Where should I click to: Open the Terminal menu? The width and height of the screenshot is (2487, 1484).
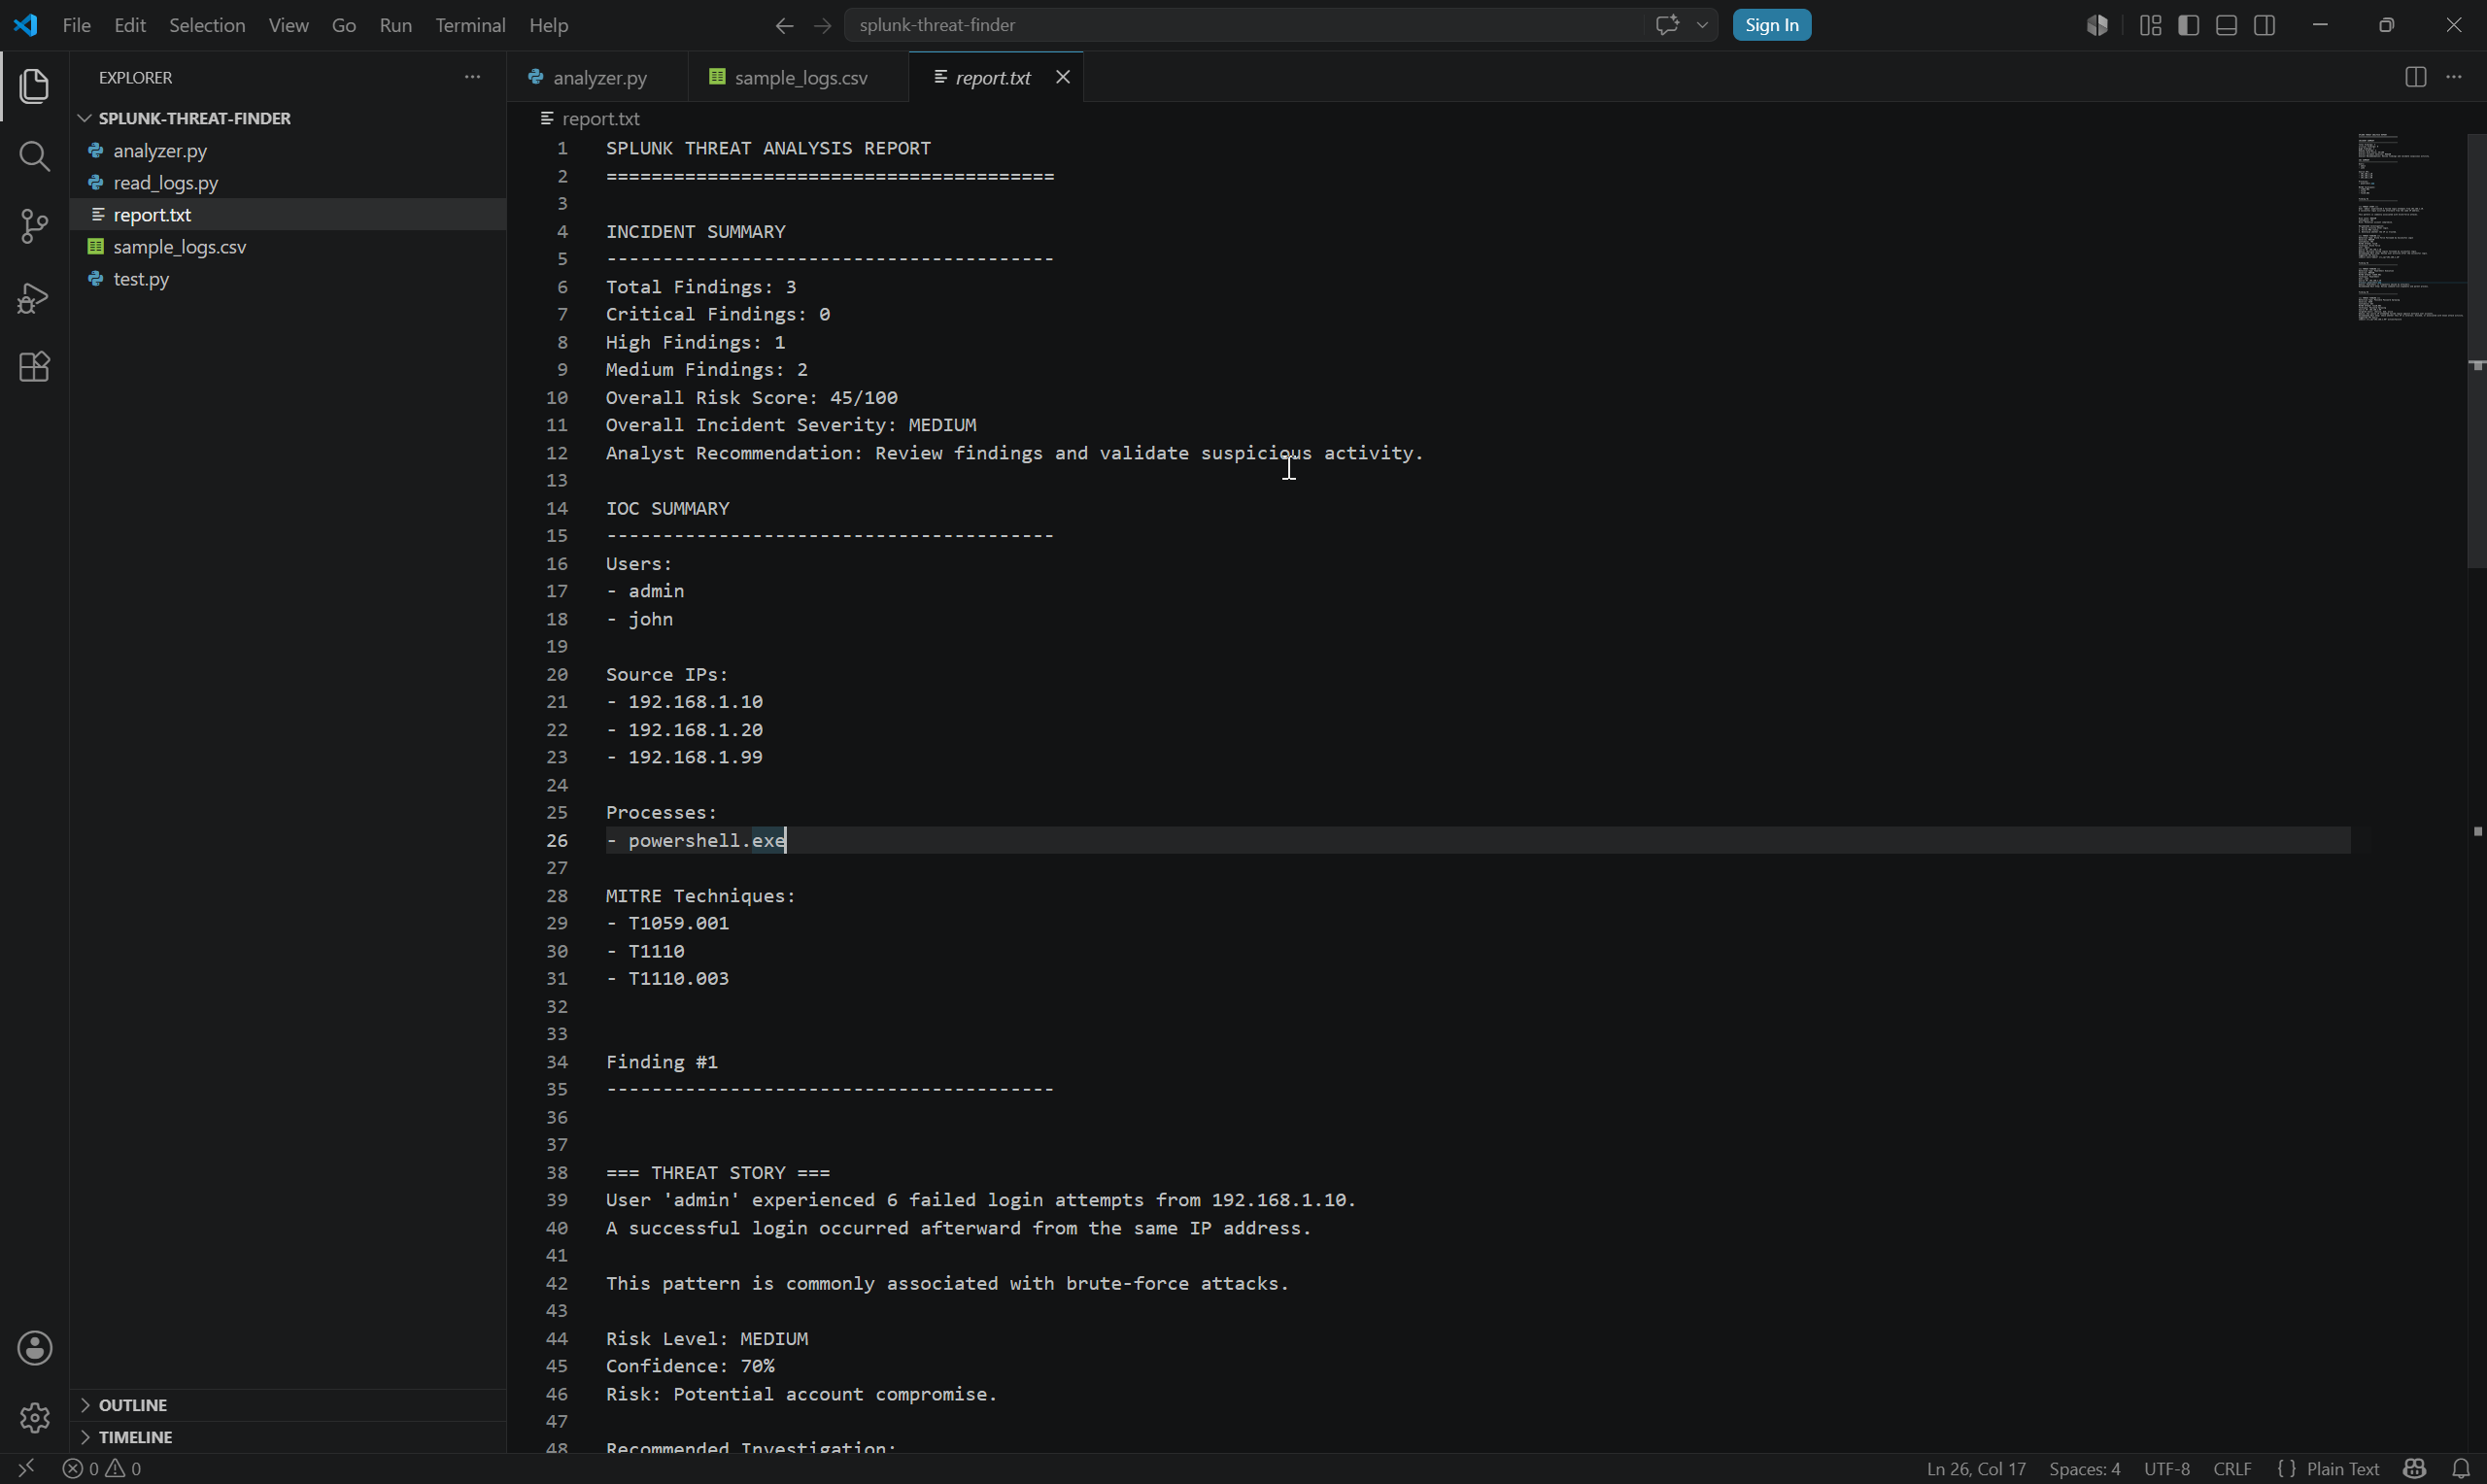click(x=470, y=25)
